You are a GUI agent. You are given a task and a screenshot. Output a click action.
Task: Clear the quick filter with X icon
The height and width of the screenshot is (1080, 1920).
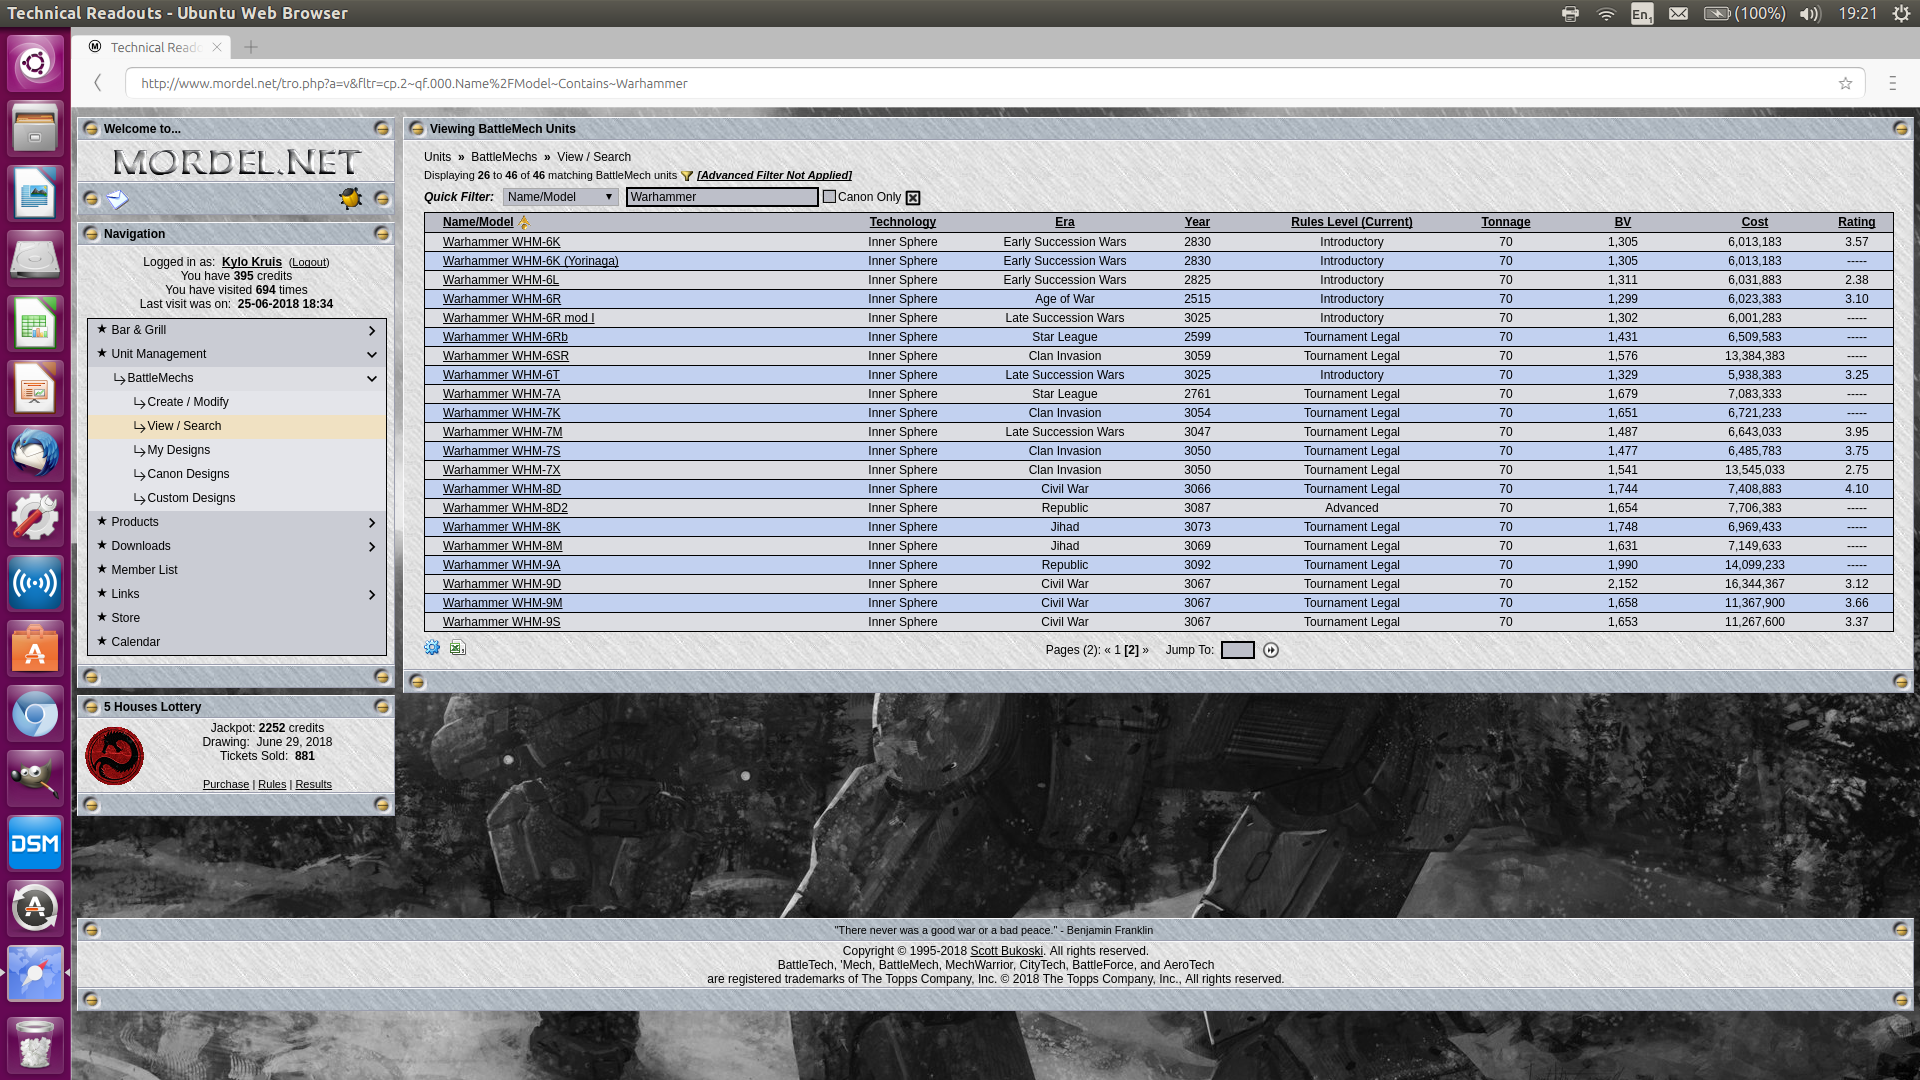tap(913, 198)
